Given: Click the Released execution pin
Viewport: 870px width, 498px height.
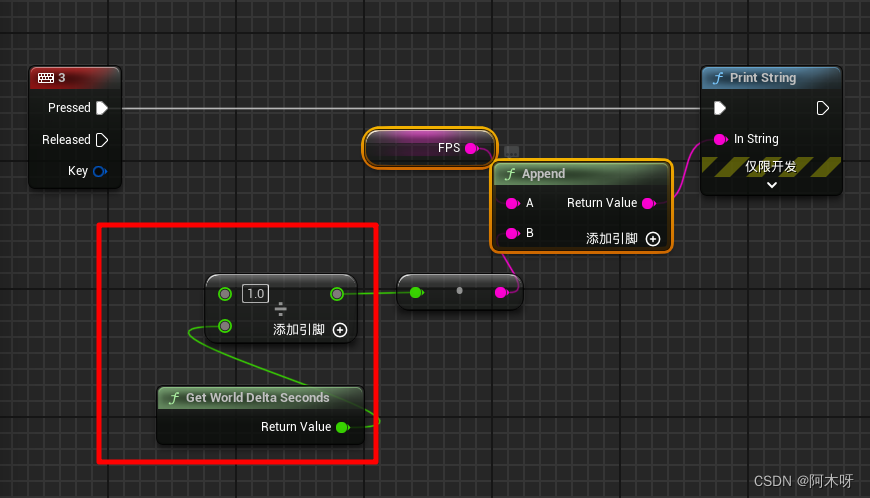Looking at the screenshot, I should [x=102, y=140].
